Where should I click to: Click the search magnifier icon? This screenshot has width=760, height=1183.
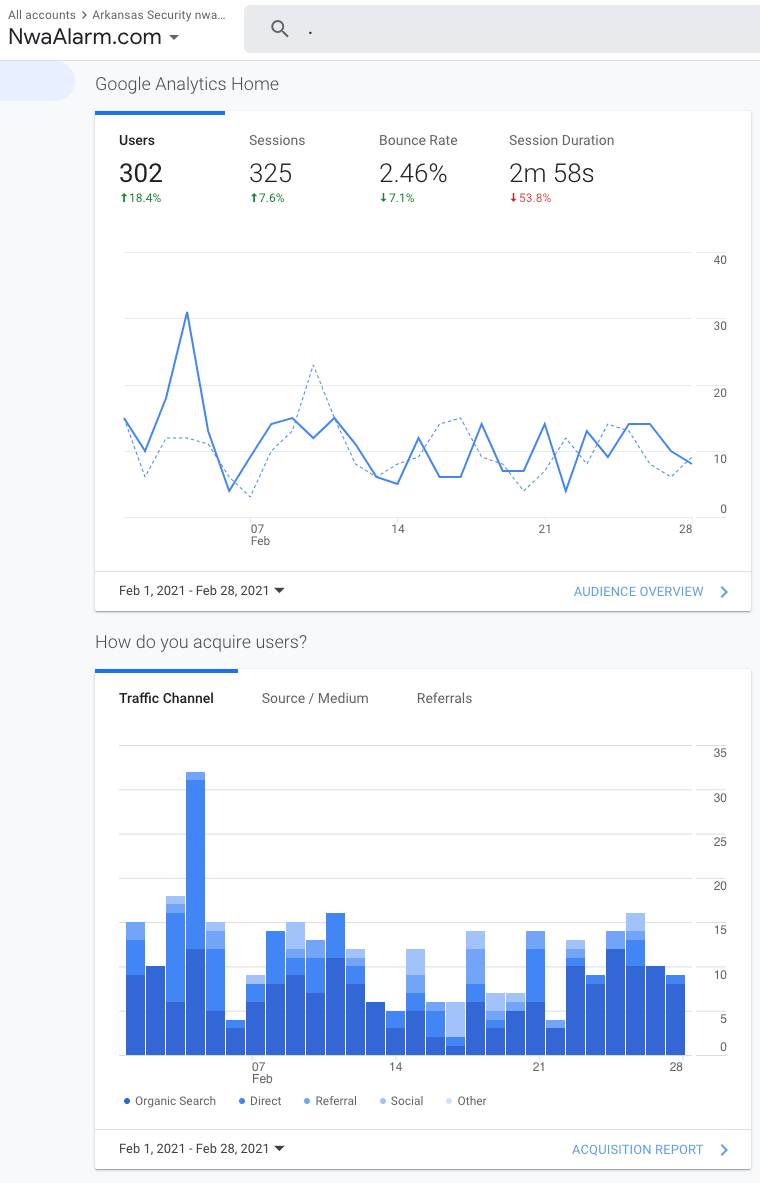coord(280,29)
